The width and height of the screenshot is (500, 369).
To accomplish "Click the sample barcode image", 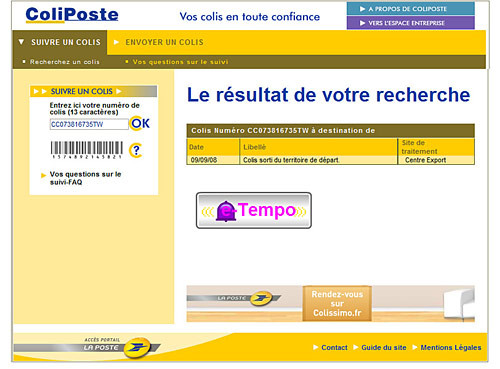I will tap(87, 150).
